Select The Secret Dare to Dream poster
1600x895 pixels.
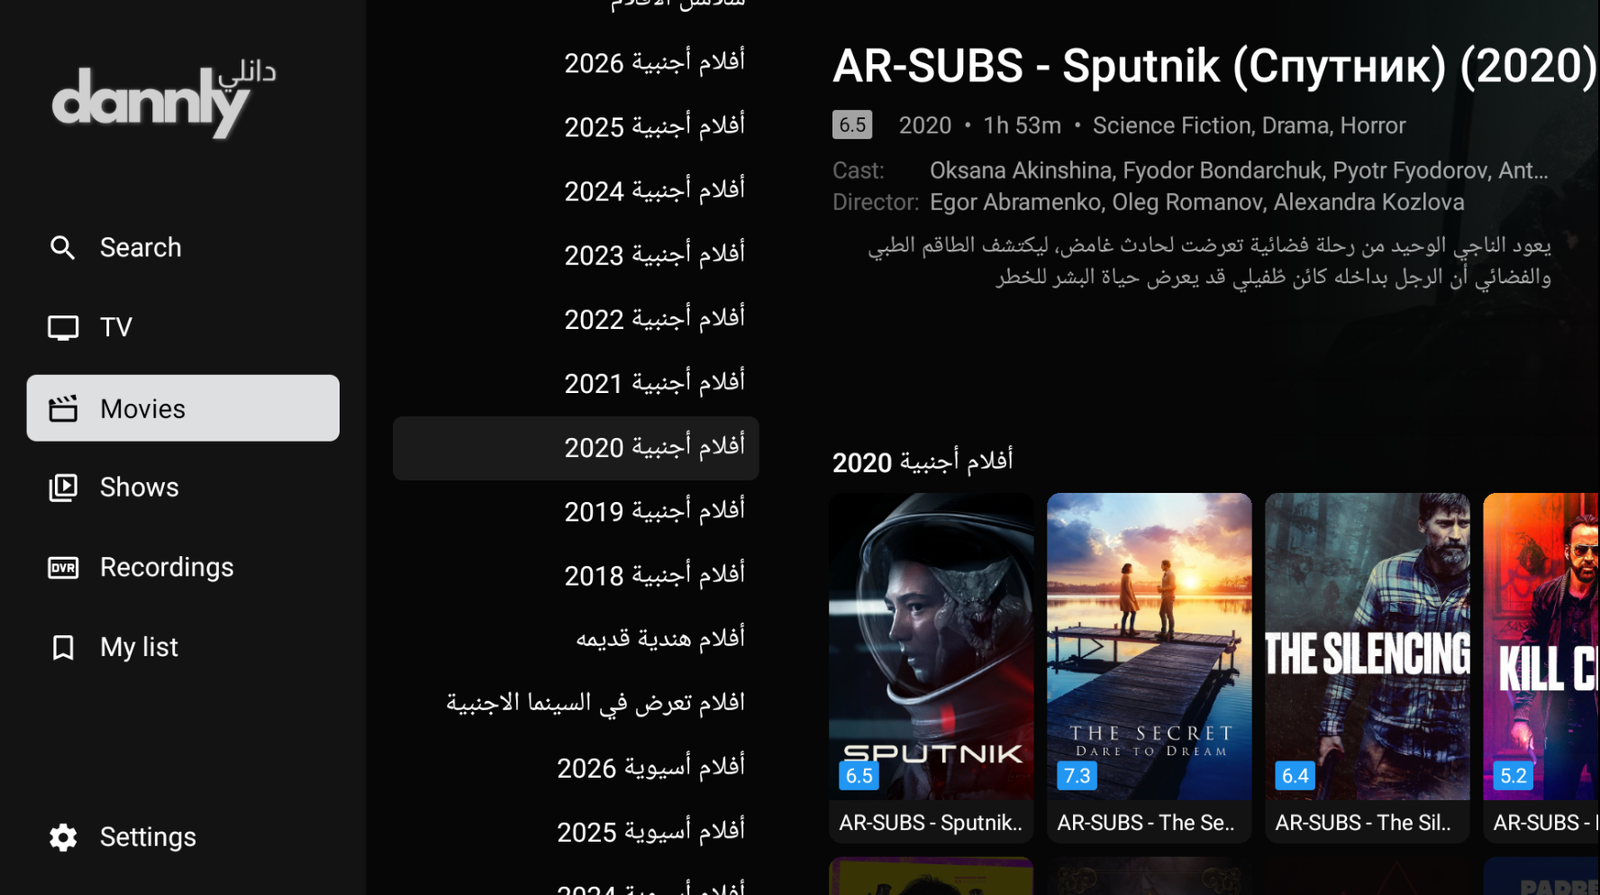(x=1149, y=647)
